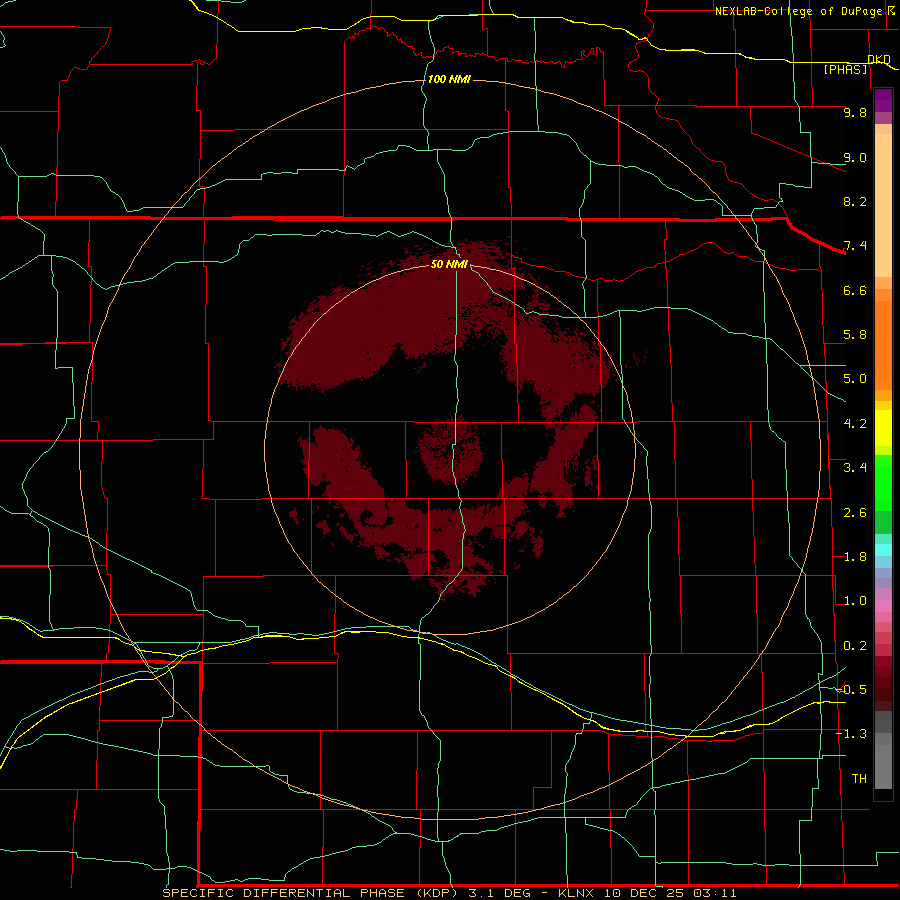This screenshot has width=900, height=900.
Task: Click the "50 NMI" range ring label
Action: (x=449, y=264)
